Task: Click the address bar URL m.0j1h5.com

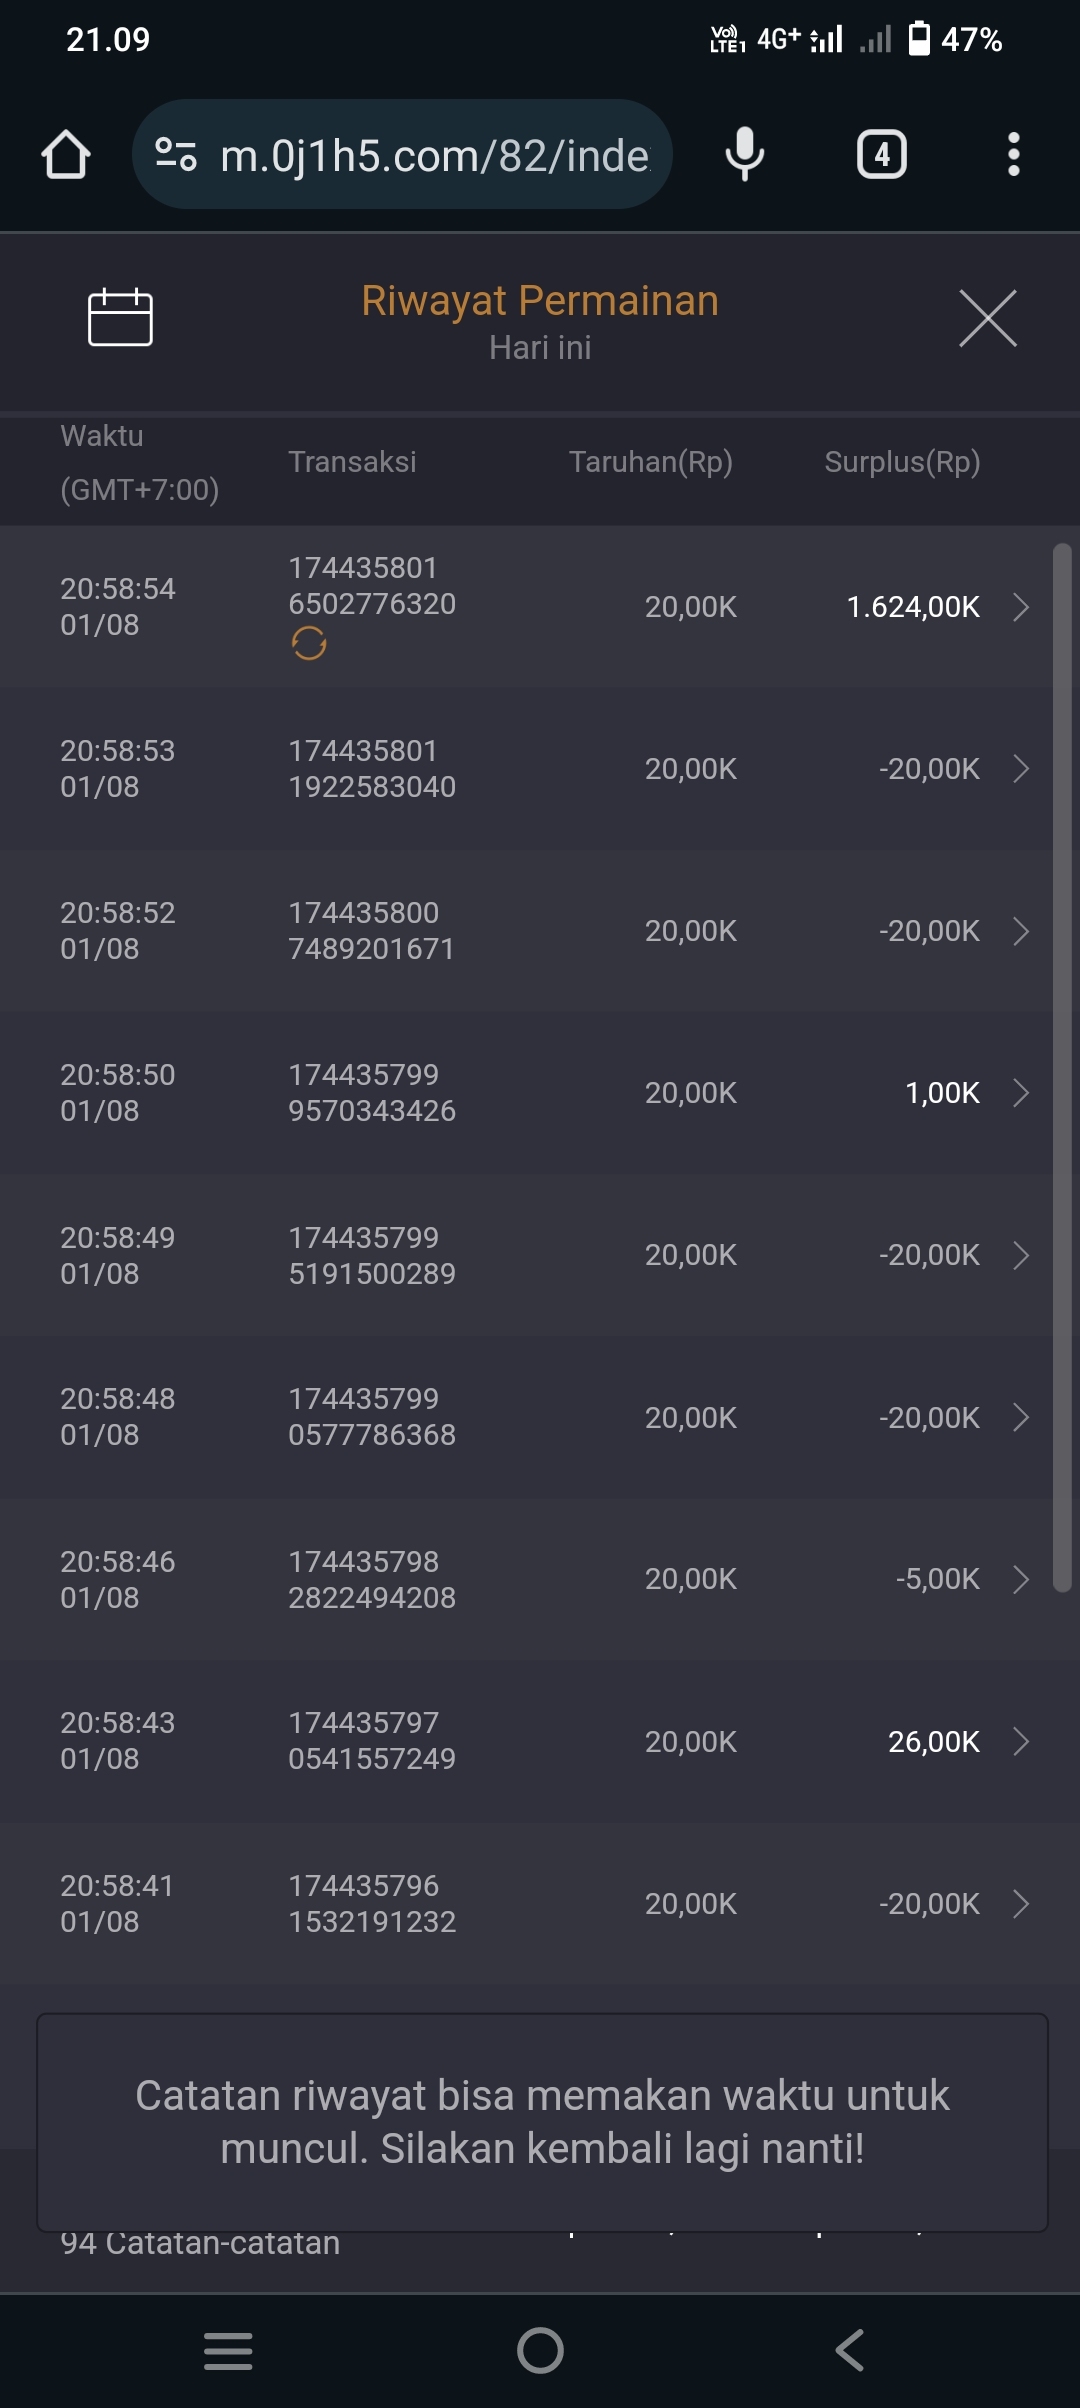Action: click(x=434, y=155)
